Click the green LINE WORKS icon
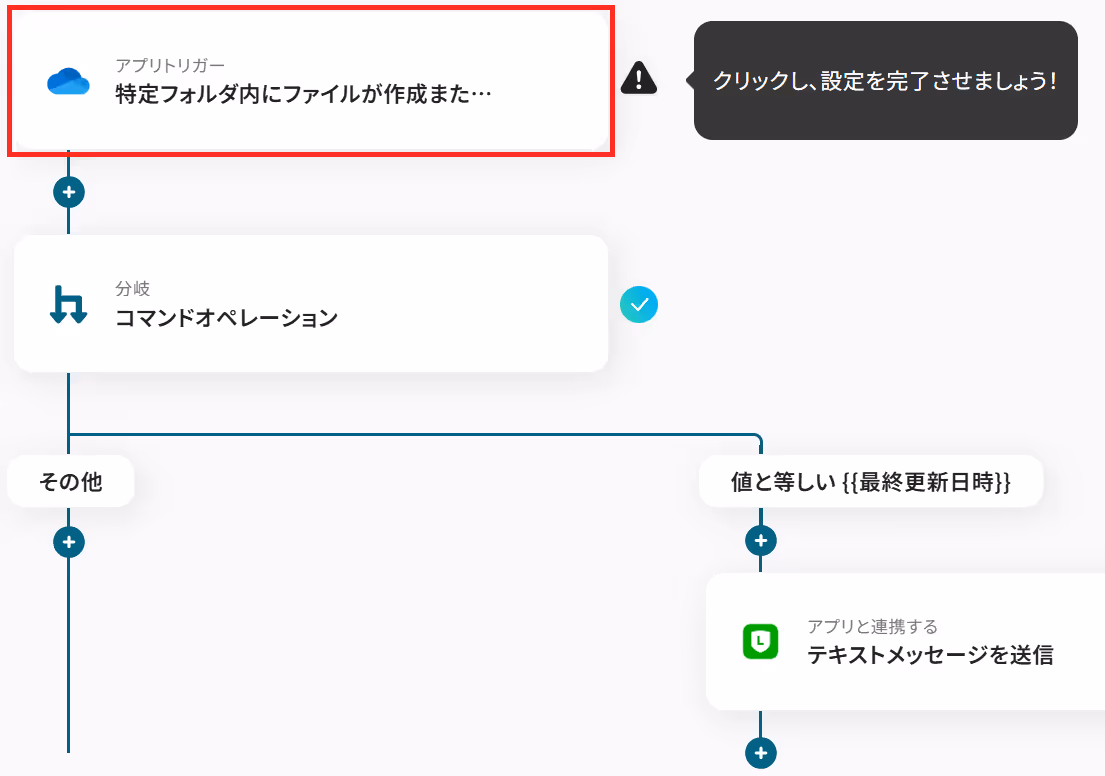1105x776 pixels. (x=760, y=641)
